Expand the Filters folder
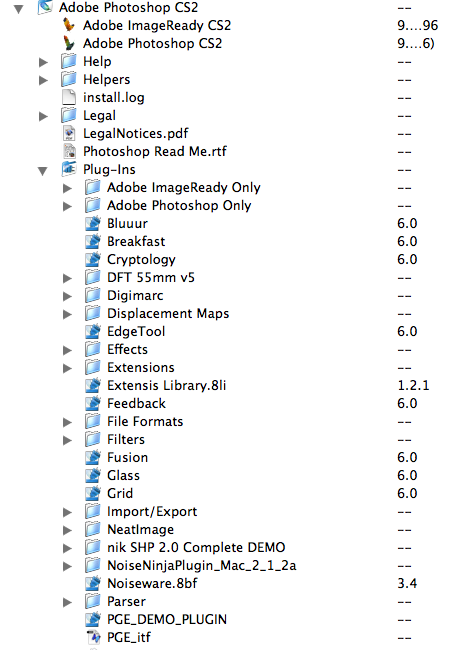This screenshot has width=452, height=650. pos(67,440)
